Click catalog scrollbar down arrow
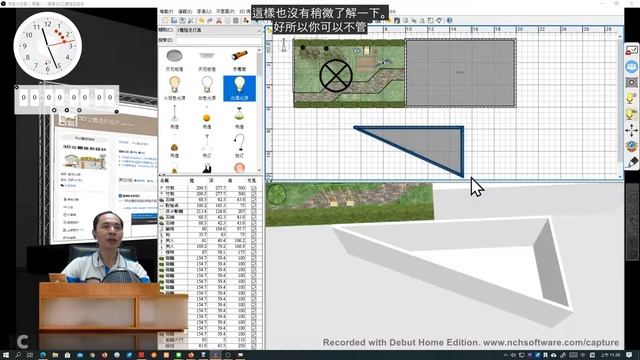640x360 pixels. point(259,170)
